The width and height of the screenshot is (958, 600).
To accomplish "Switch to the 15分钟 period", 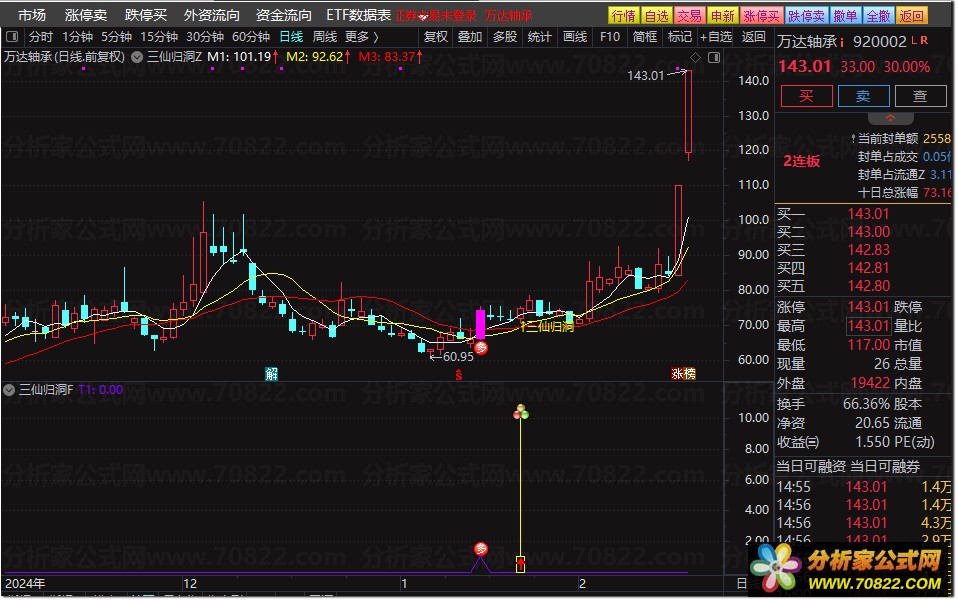I will click(x=159, y=37).
